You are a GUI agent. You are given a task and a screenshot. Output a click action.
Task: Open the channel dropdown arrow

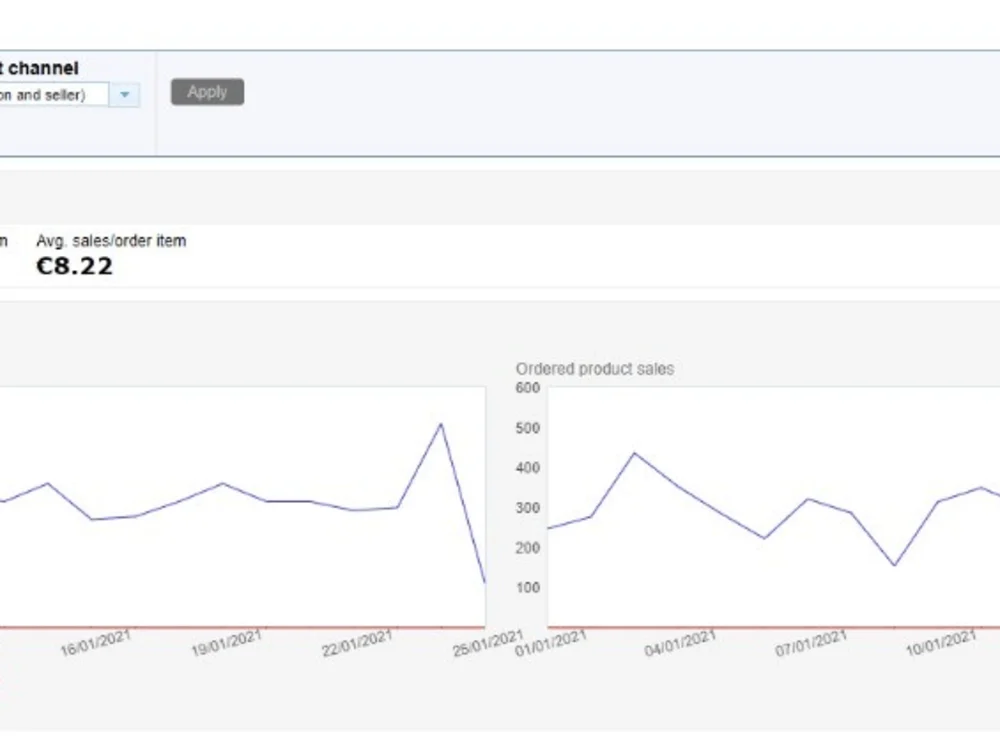coord(125,95)
